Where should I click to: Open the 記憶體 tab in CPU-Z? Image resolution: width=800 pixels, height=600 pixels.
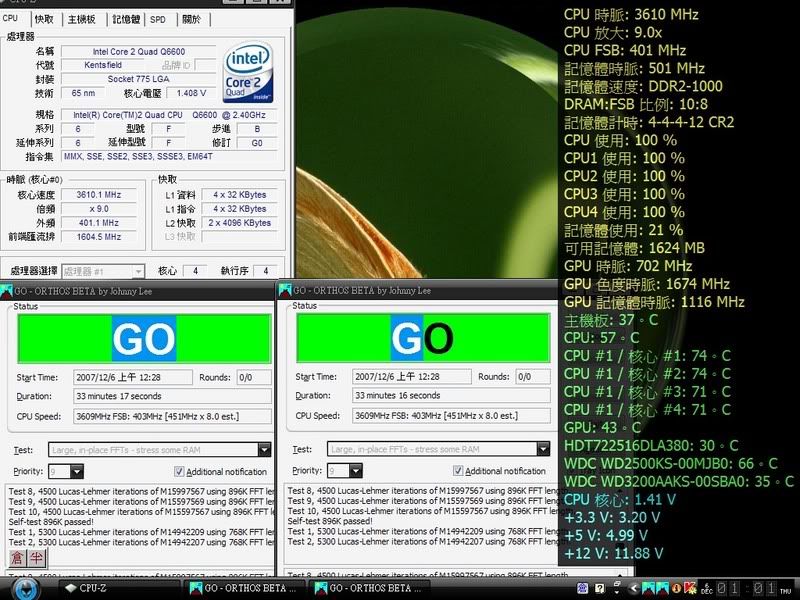click(x=126, y=19)
